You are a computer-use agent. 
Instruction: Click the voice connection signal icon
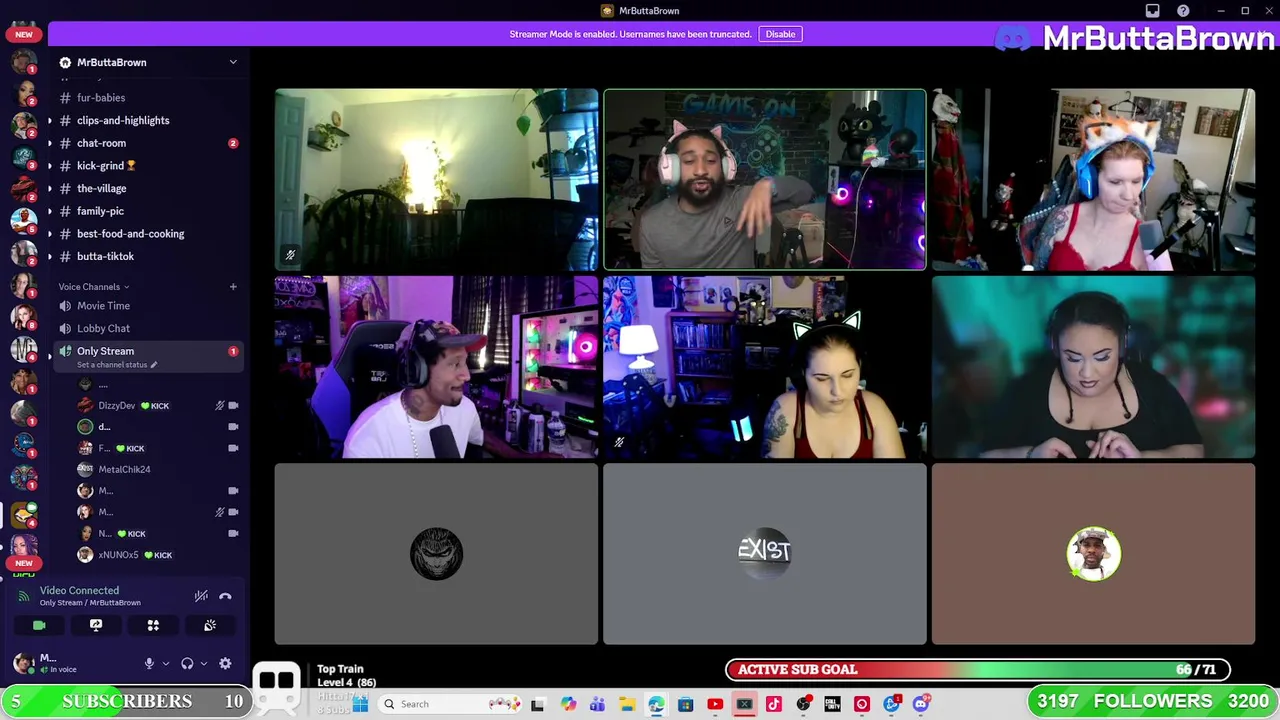point(24,596)
